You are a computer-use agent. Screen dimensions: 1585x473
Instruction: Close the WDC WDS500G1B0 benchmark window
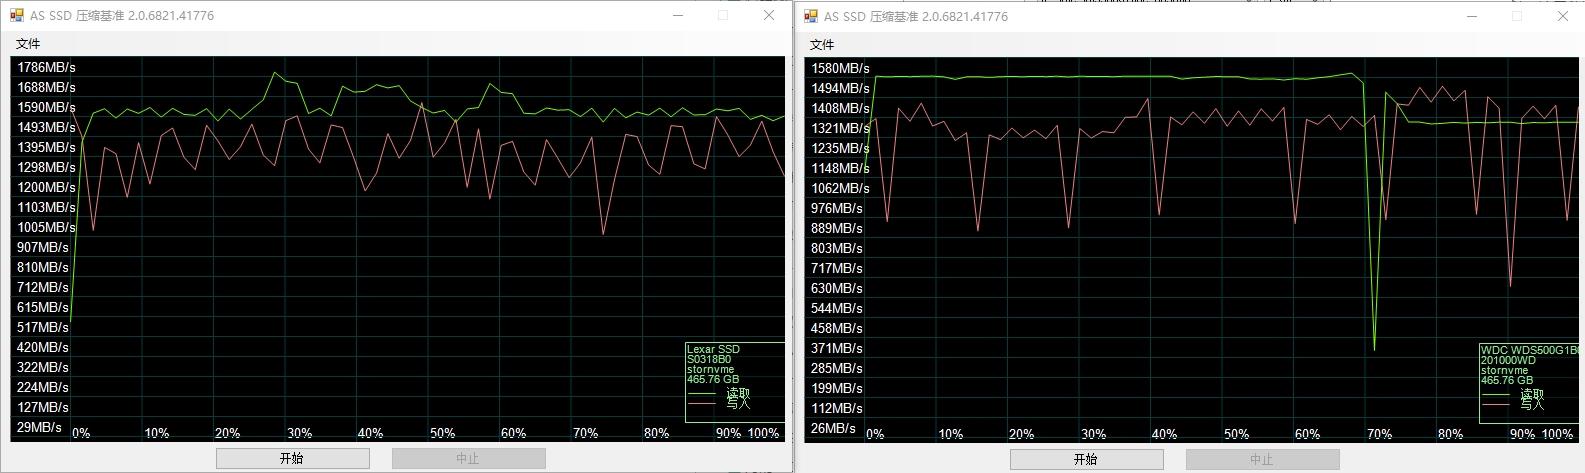[1562, 16]
